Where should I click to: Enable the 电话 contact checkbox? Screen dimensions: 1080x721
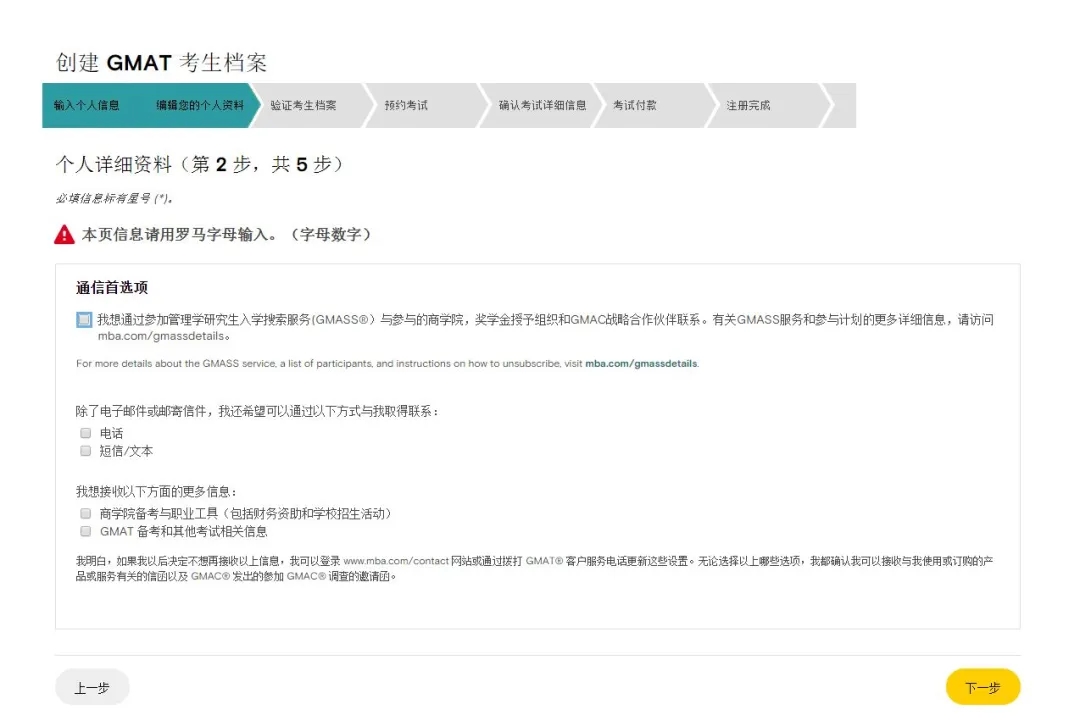85,433
